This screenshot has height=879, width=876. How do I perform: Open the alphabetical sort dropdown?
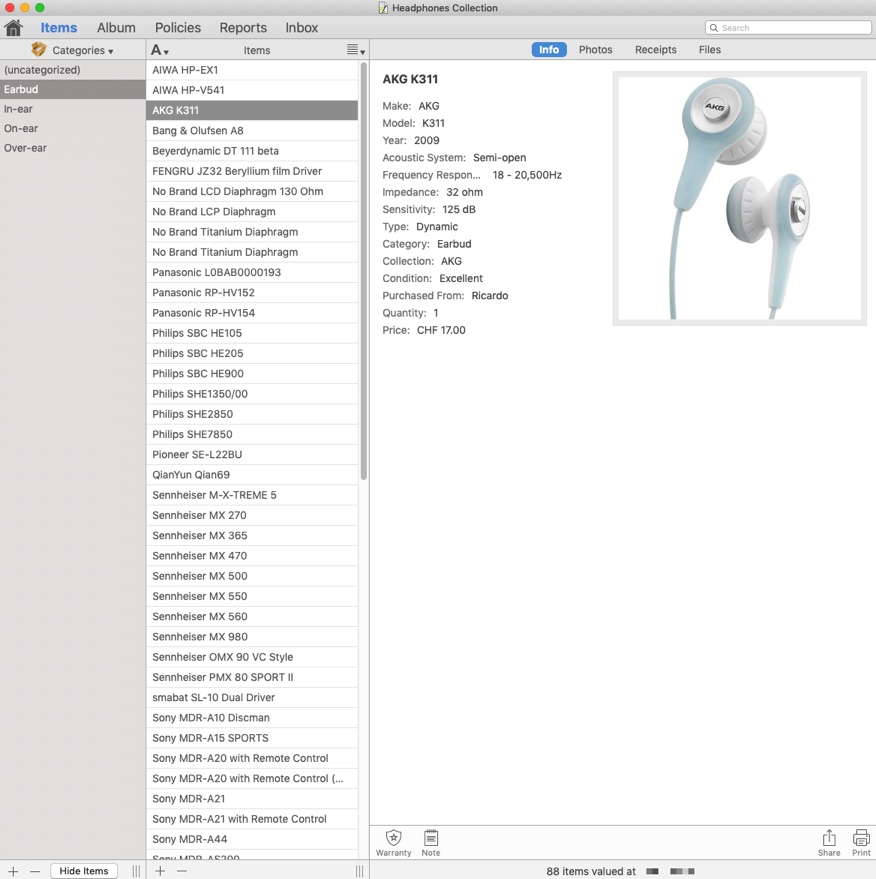coord(160,50)
